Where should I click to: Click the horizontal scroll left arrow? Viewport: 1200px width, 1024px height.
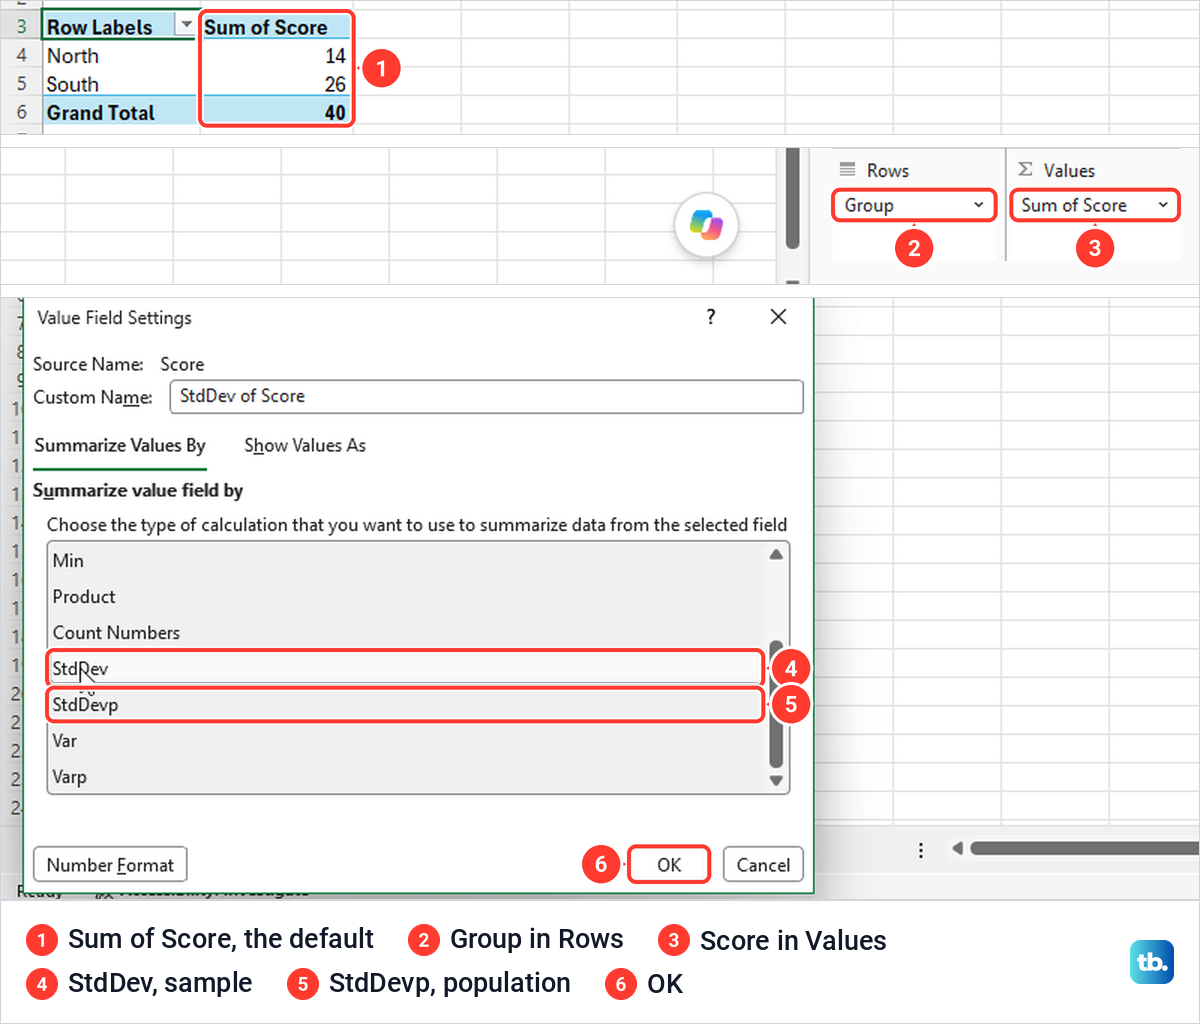tap(957, 849)
